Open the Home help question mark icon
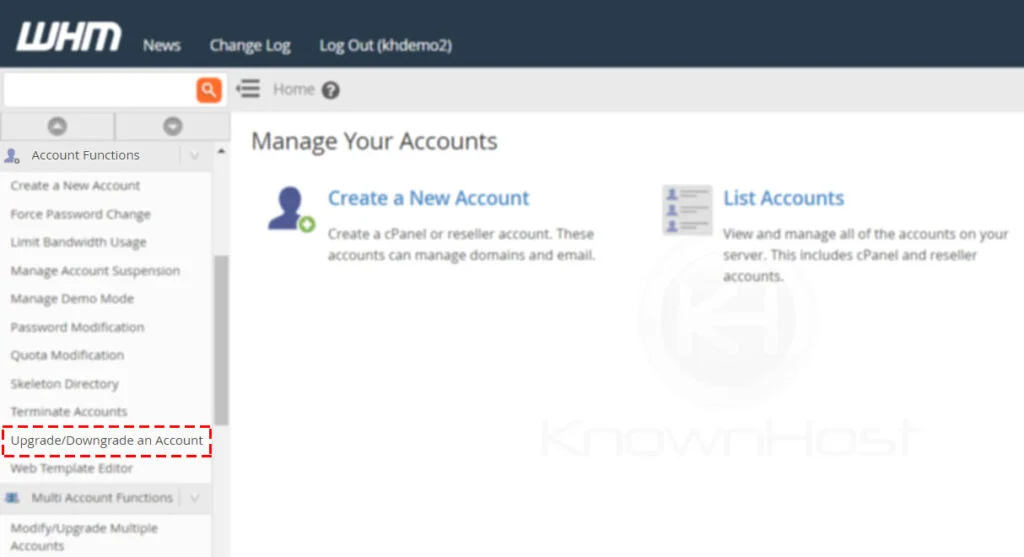1024x557 pixels. 330,90
